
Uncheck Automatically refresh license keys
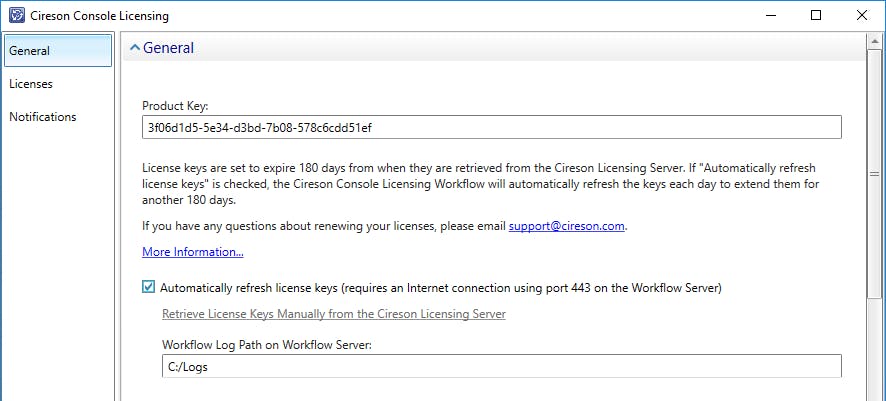point(149,288)
